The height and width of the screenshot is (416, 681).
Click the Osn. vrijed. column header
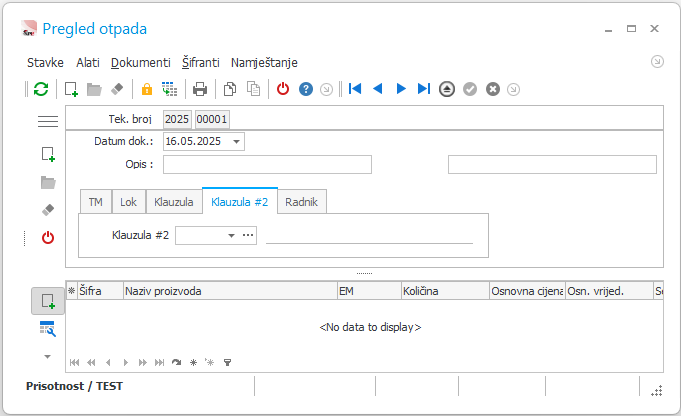[609, 291]
